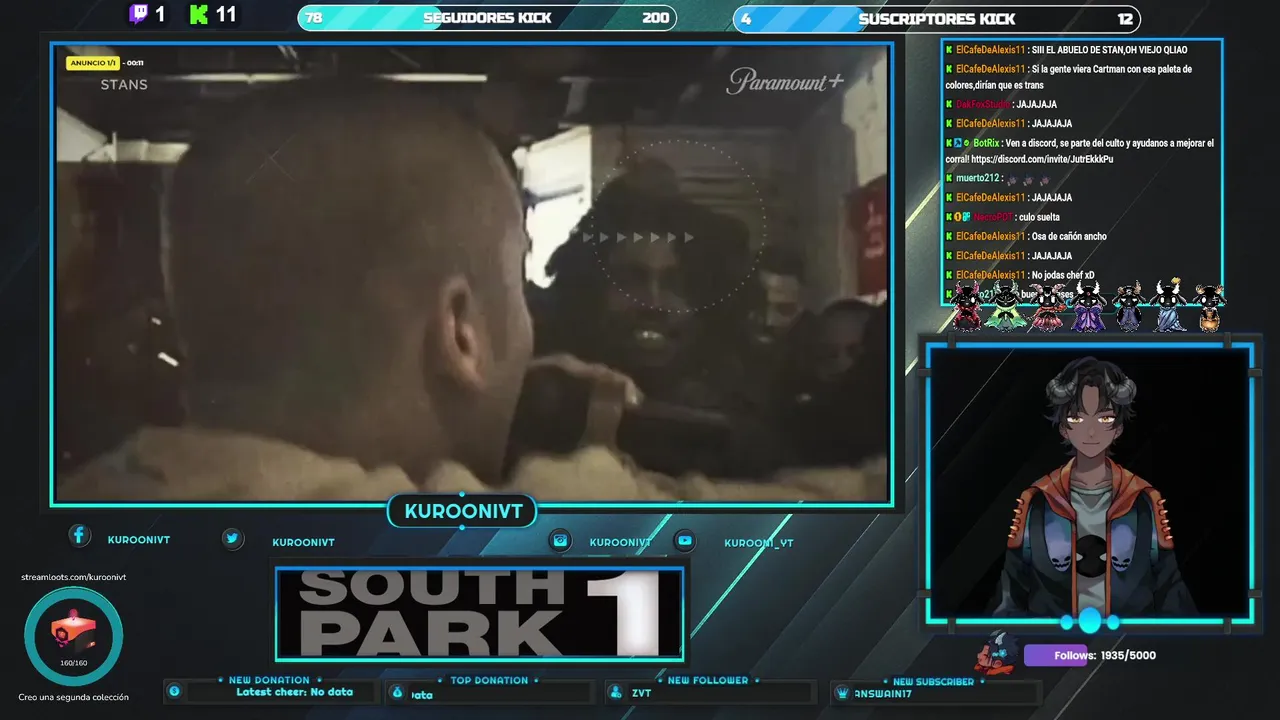
Task: Click the new follower name ZVT
Action: point(641,693)
